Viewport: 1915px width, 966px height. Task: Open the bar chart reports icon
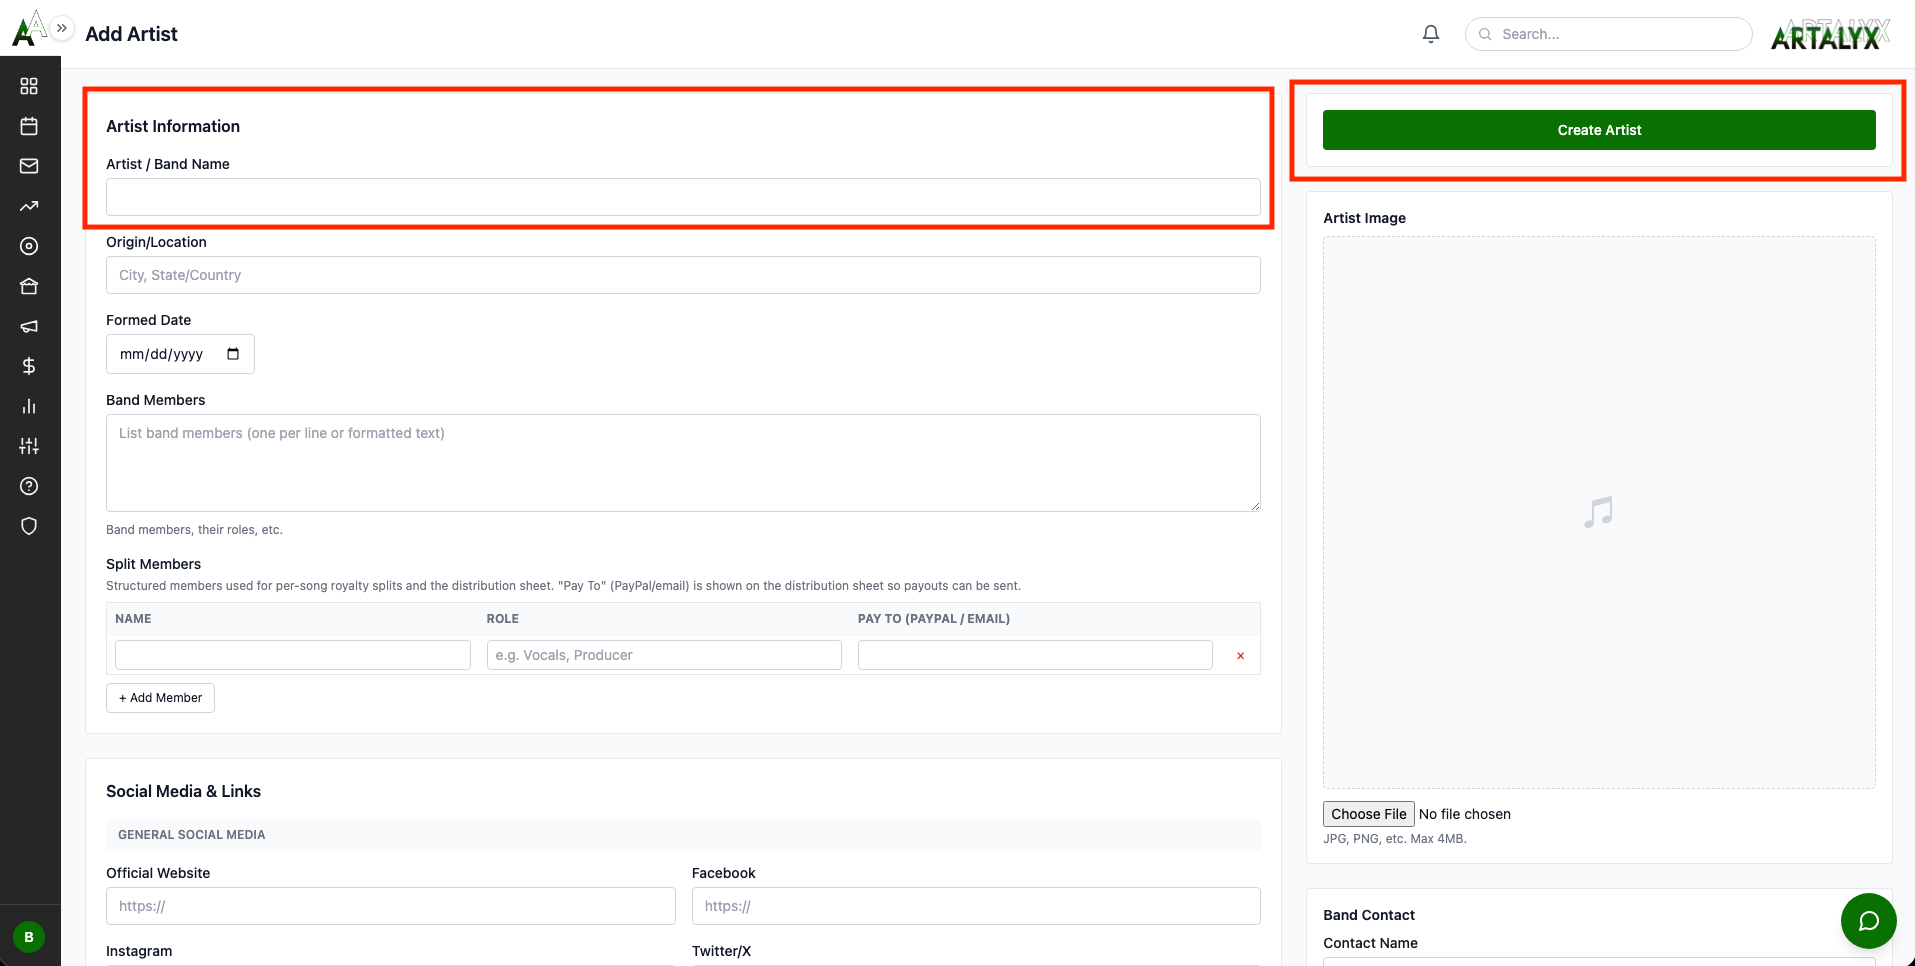click(29, 406)
